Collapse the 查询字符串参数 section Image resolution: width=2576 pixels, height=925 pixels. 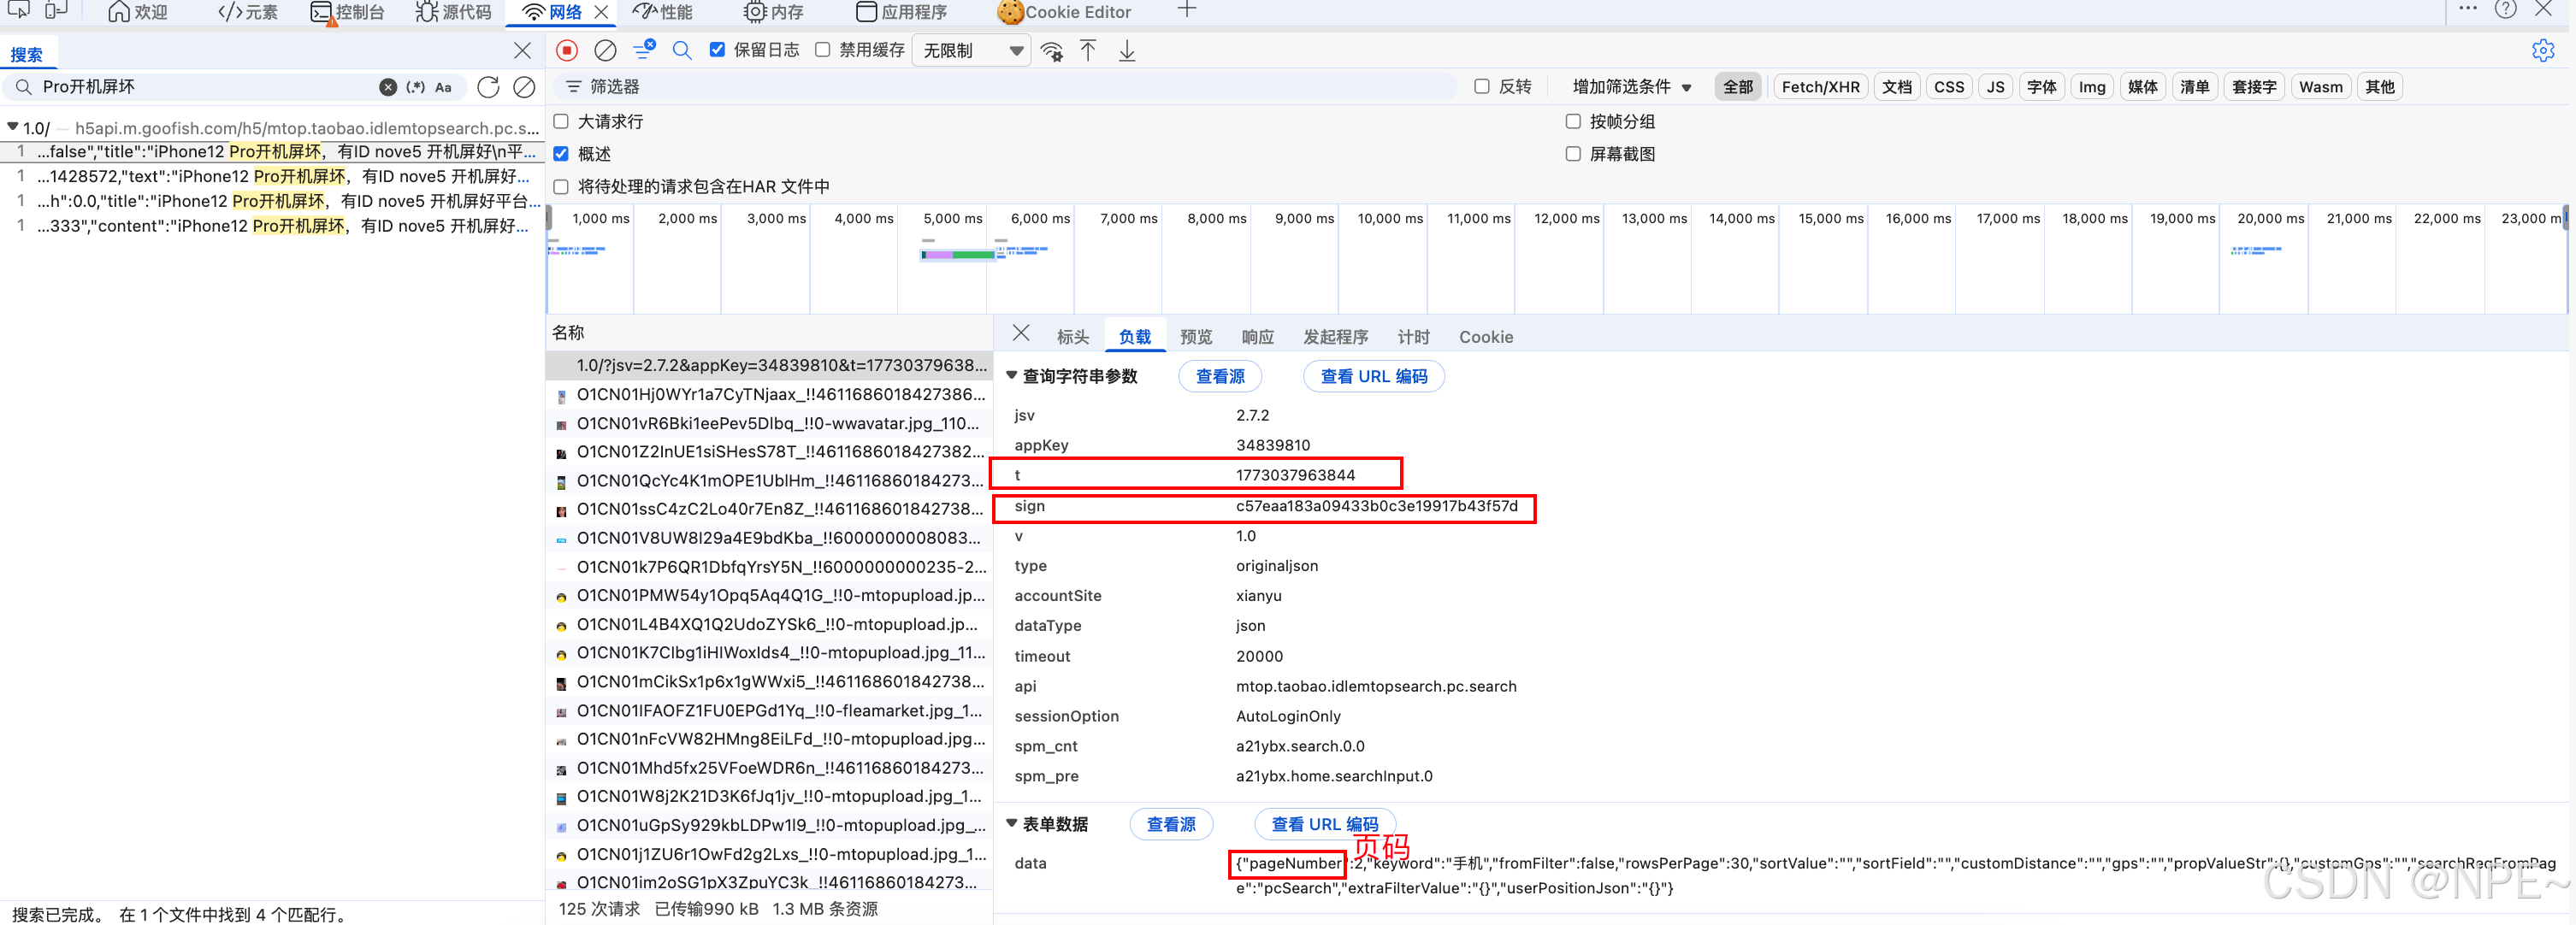(1011, 376)
